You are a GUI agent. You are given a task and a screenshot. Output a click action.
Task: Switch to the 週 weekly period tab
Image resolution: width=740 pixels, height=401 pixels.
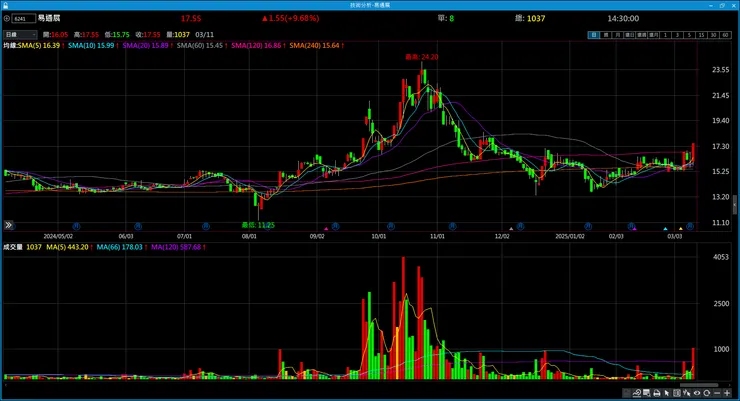605,35
